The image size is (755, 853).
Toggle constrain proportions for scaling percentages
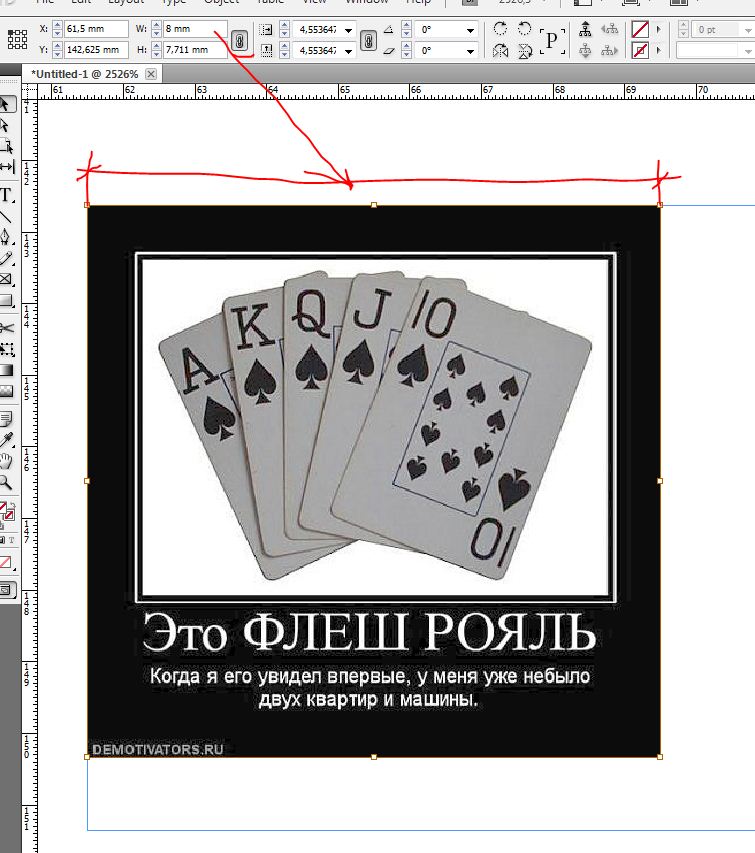(x=368, y=40)
